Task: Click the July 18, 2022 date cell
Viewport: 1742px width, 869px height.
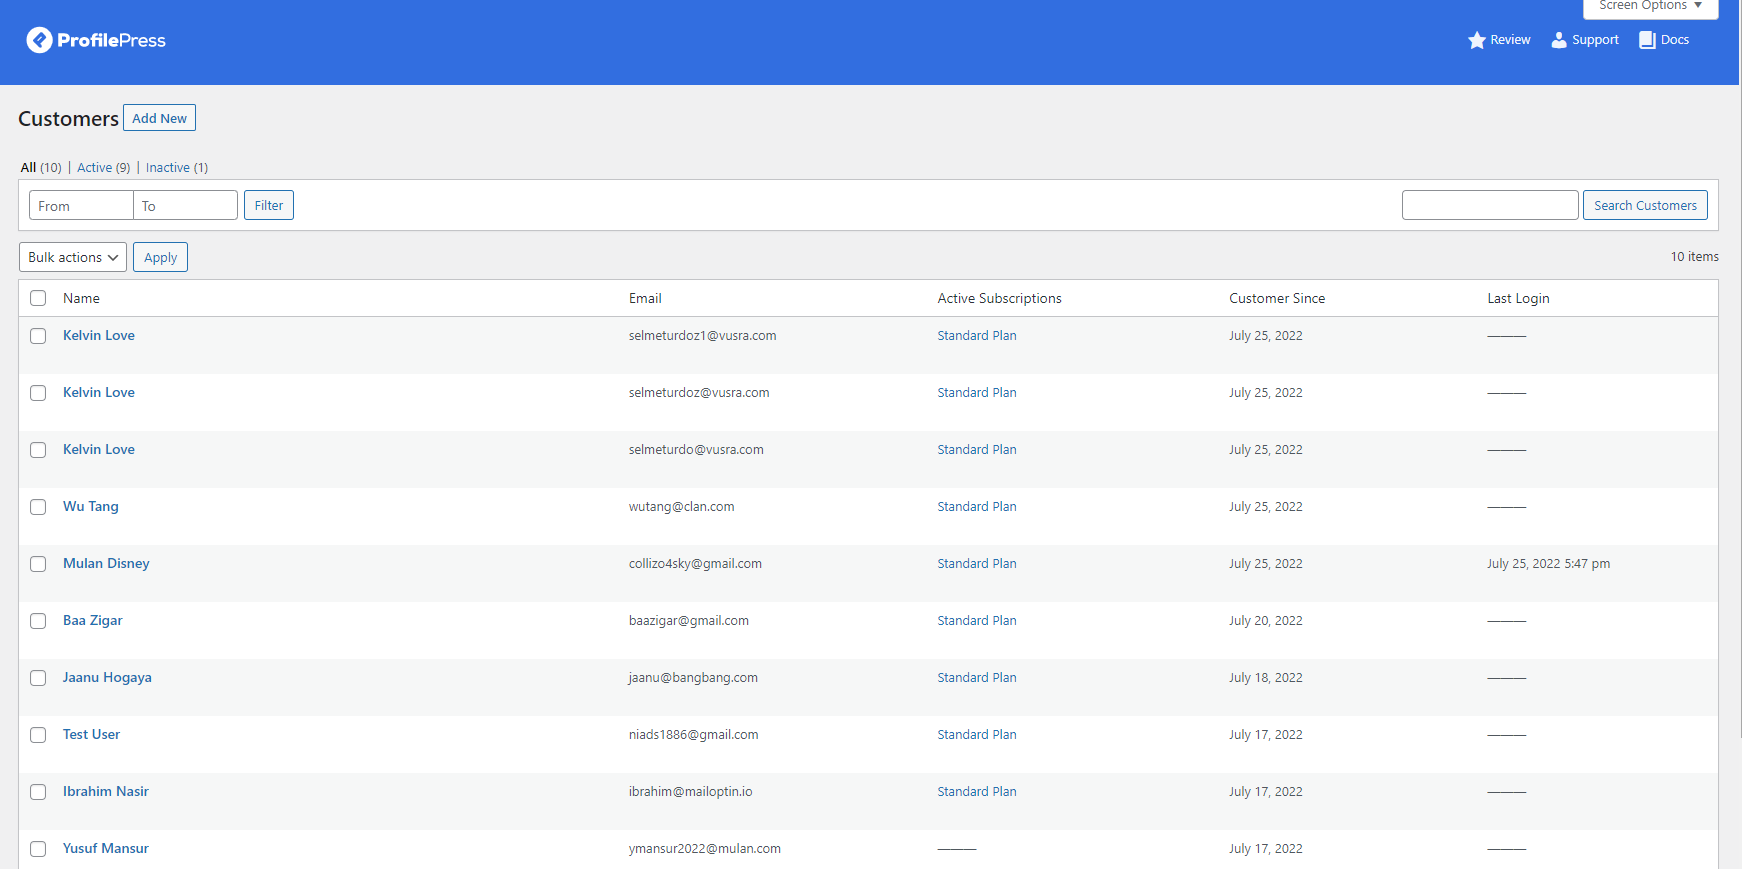Action: 1266,677
